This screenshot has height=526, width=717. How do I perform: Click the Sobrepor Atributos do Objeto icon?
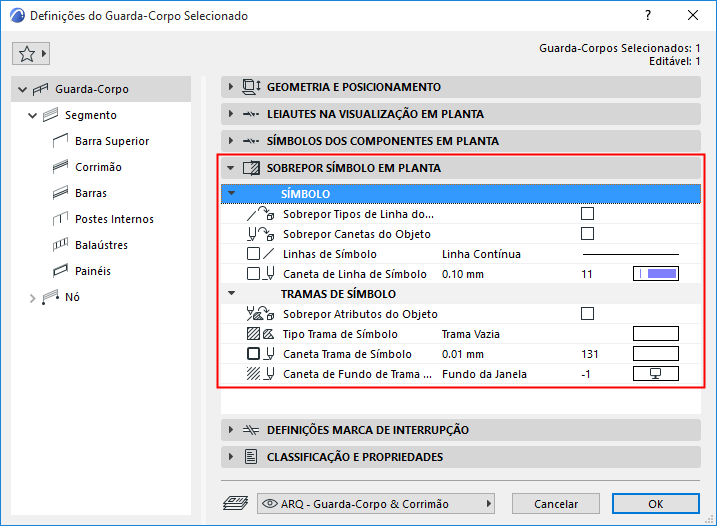pyautogui.click(x=260, y=314)
